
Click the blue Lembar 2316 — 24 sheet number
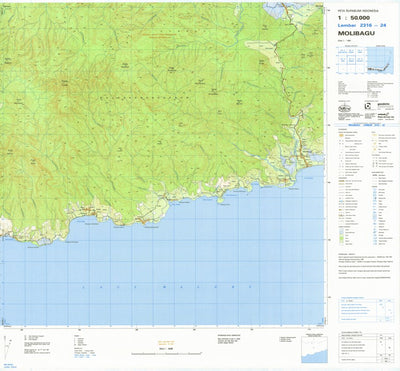coord(362,25)
